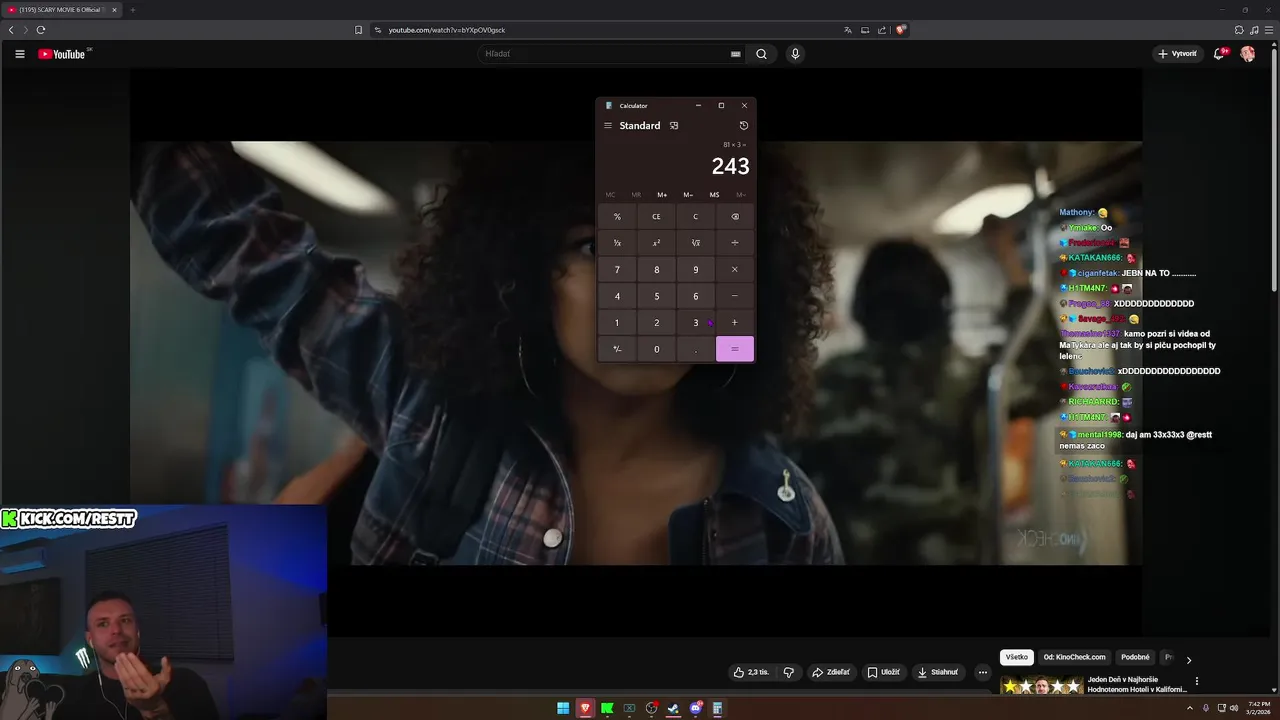
Task: Click the Stiahnuť download button
Action: (x=938, y=672)
